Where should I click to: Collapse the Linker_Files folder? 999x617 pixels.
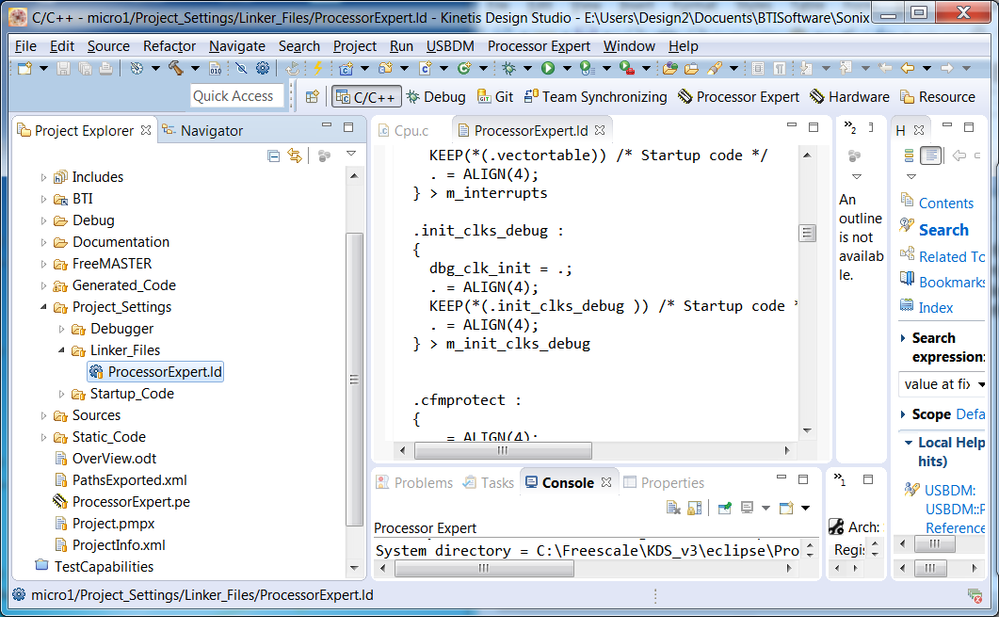click(x=61, y=351)
